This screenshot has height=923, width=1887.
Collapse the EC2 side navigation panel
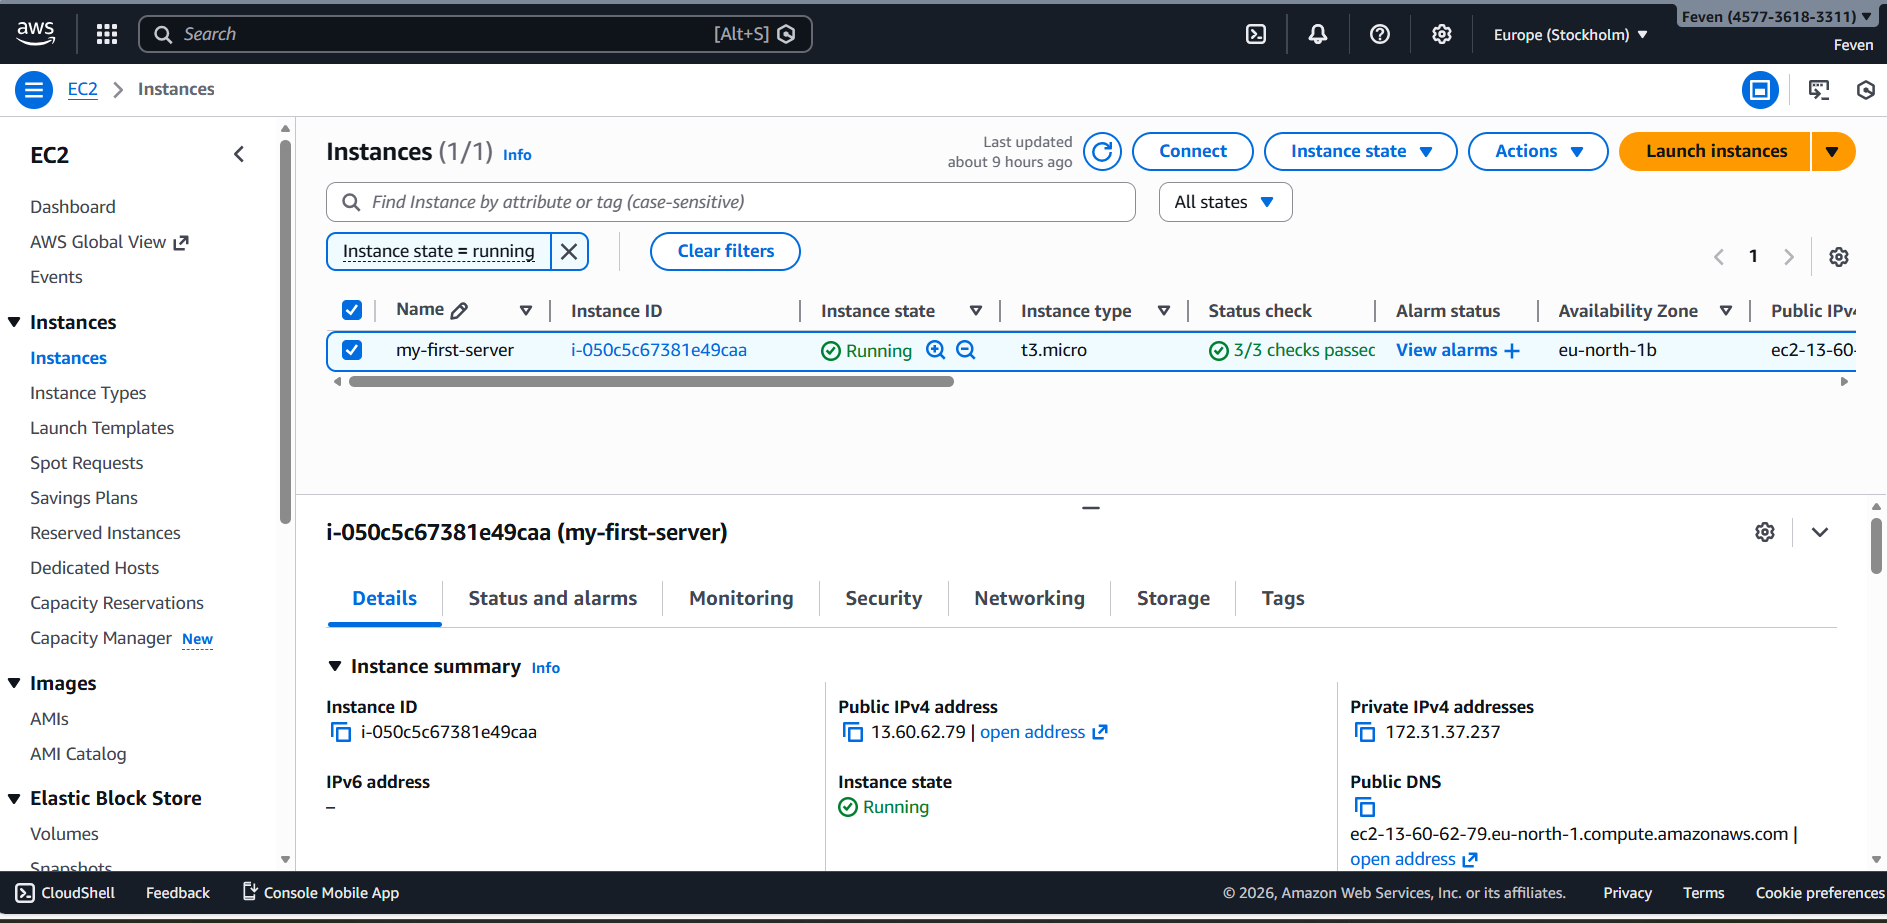click(239, 154)
